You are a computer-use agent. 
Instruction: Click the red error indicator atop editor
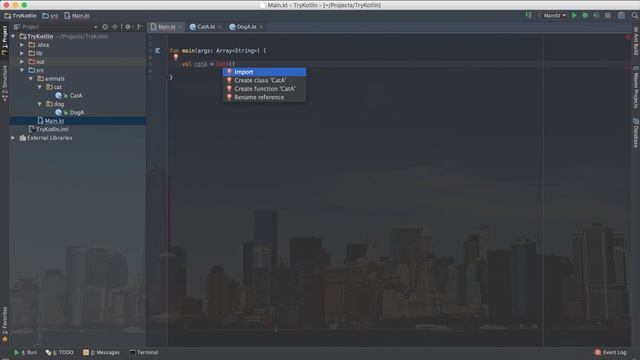click(x=628, y=37)
